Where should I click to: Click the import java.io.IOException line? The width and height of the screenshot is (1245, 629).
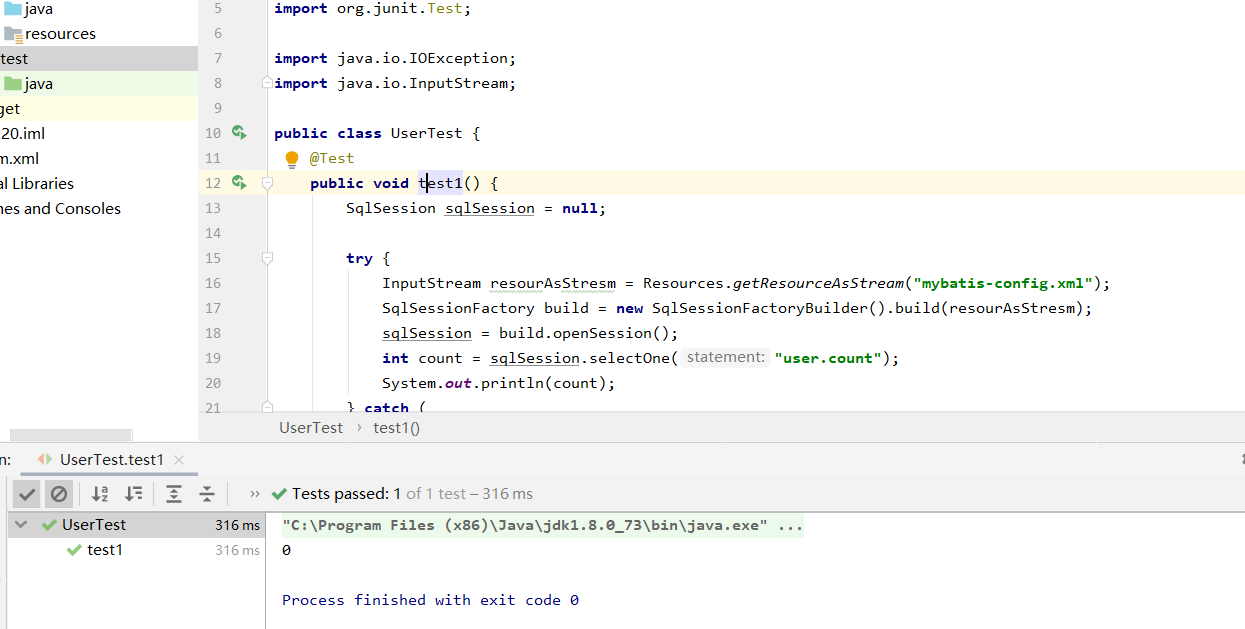[x=395, y=58]
